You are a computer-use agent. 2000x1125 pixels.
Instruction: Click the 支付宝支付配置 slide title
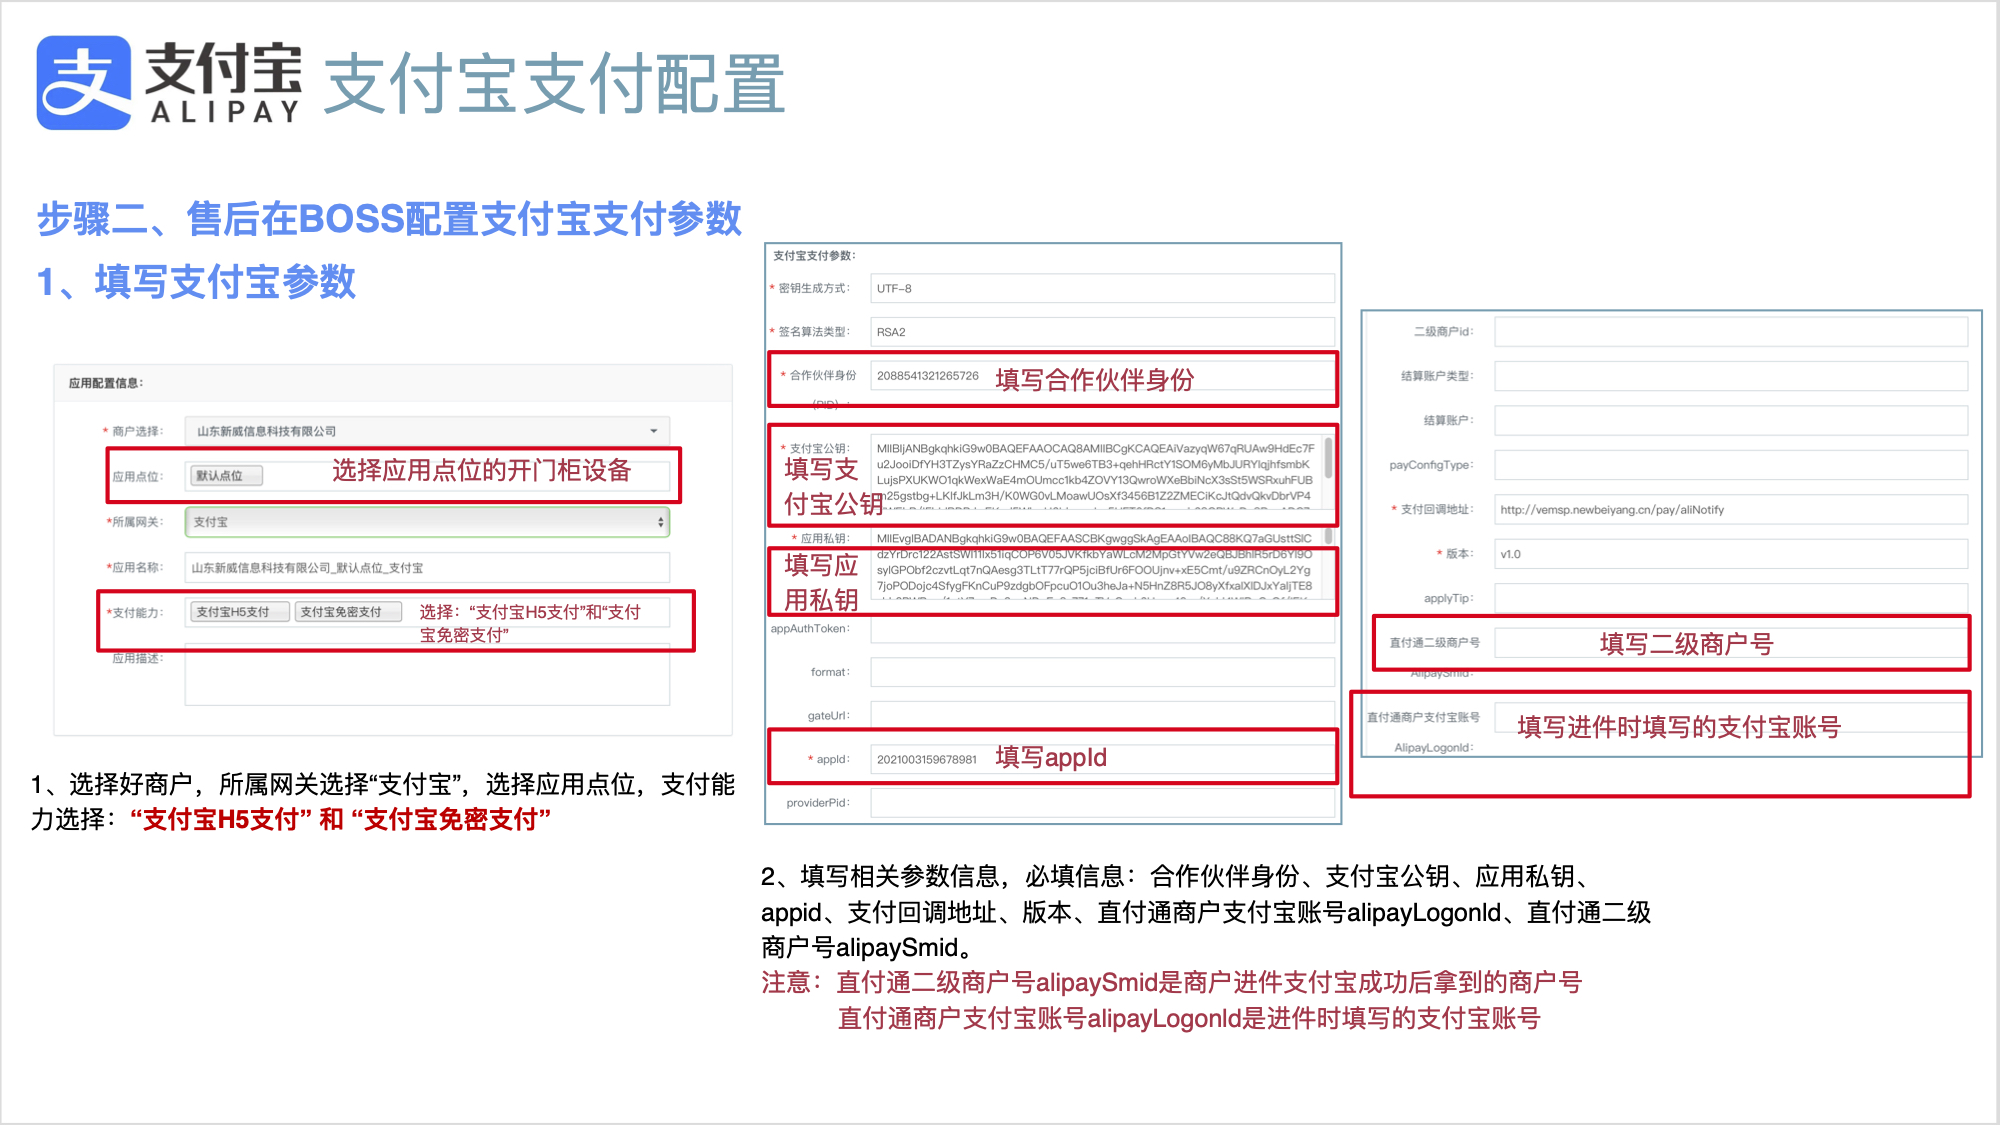point(555,84)
